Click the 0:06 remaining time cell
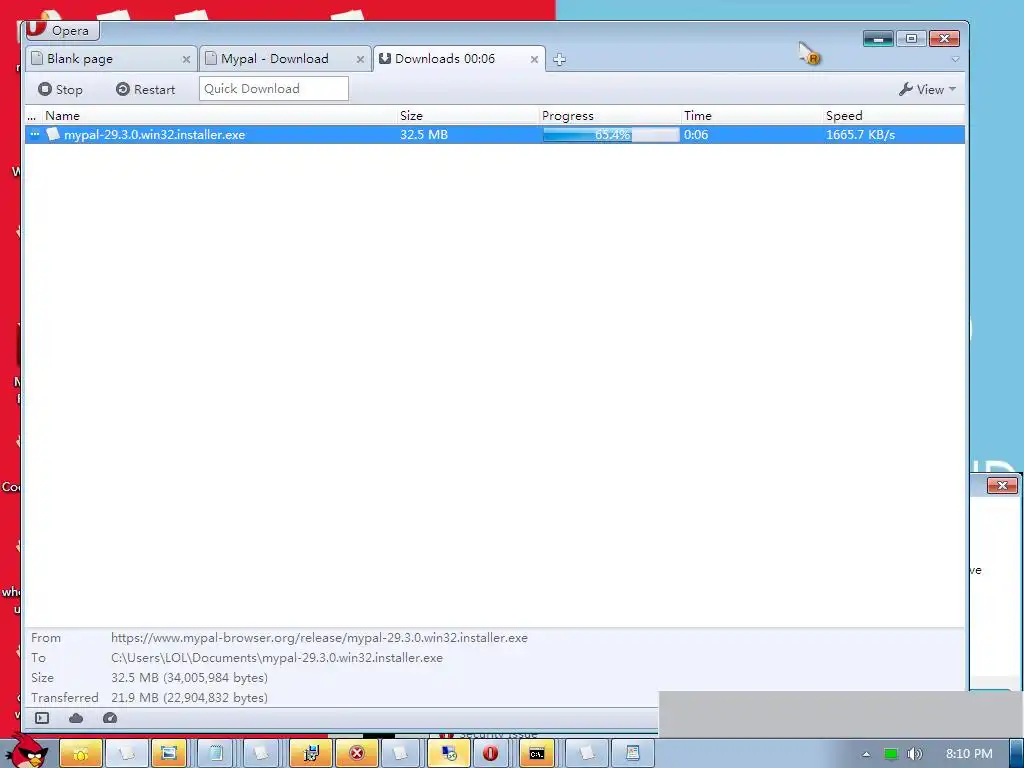The image size is (1024, 768). click(x=696, y=135)
